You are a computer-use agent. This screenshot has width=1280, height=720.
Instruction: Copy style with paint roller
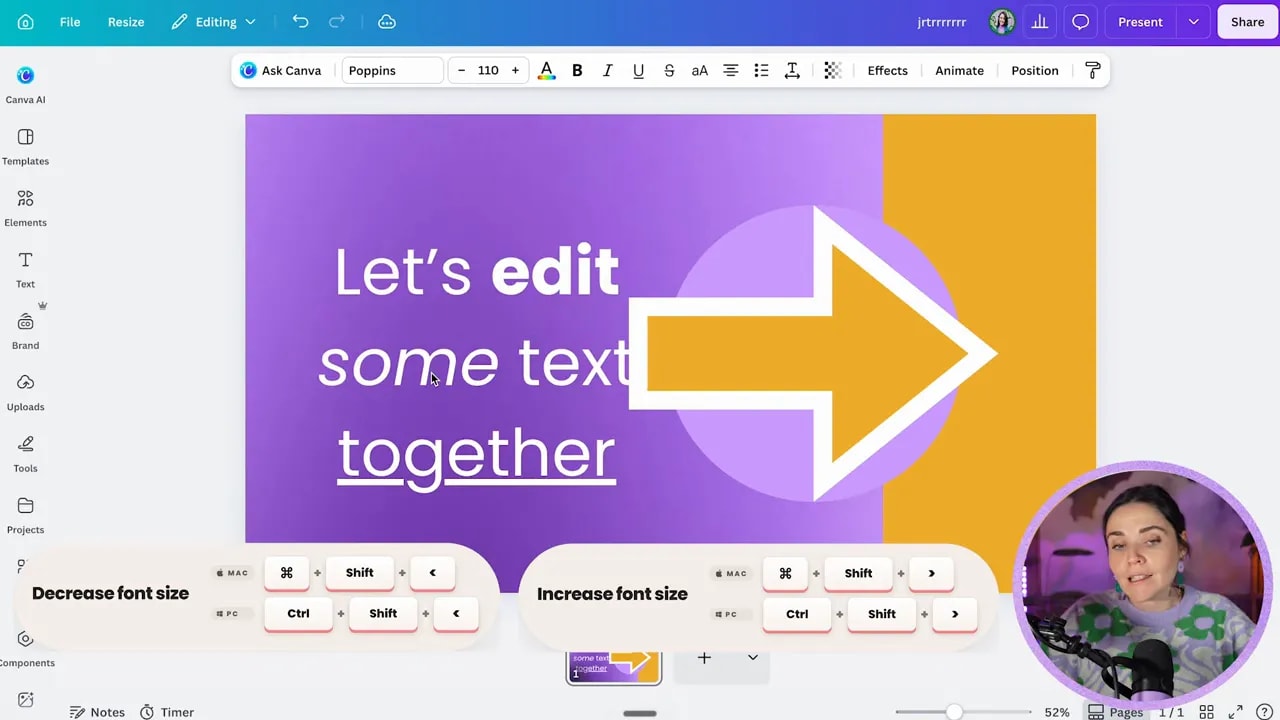coord(1092,71)
